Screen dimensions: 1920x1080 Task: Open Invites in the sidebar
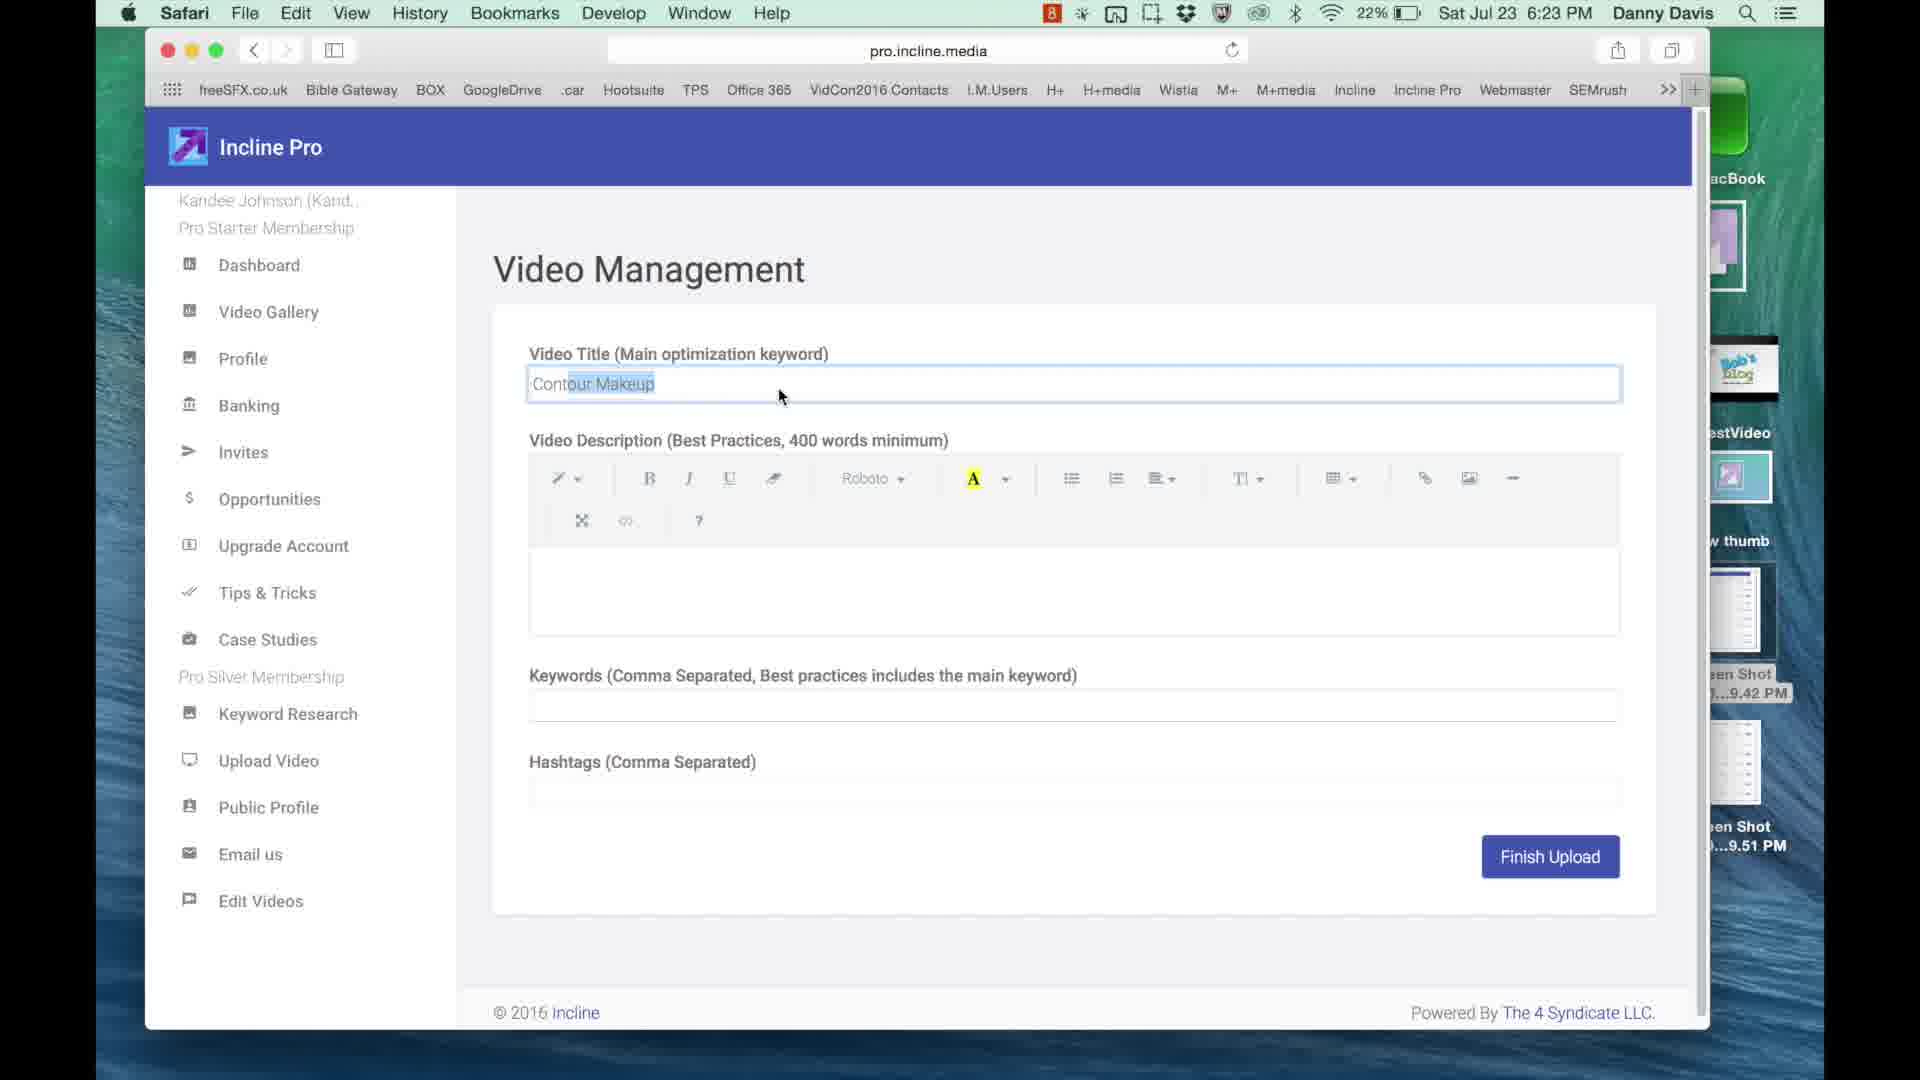(x=243, y=453)
